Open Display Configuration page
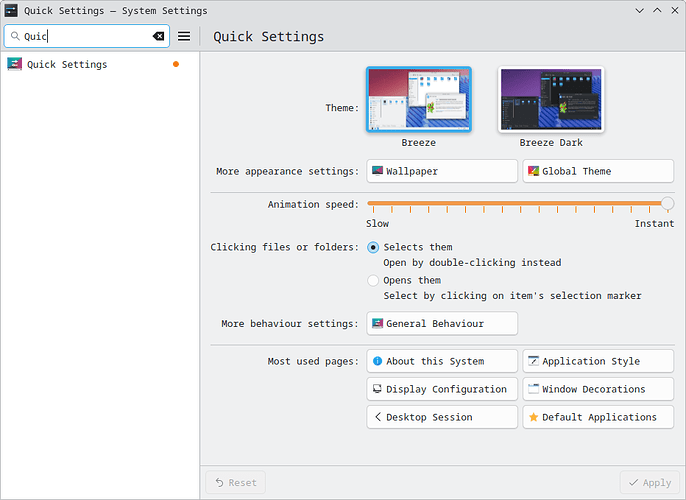The width and height of the screenshot is (686, 500). pyautogui.click(x=442, y=389)
